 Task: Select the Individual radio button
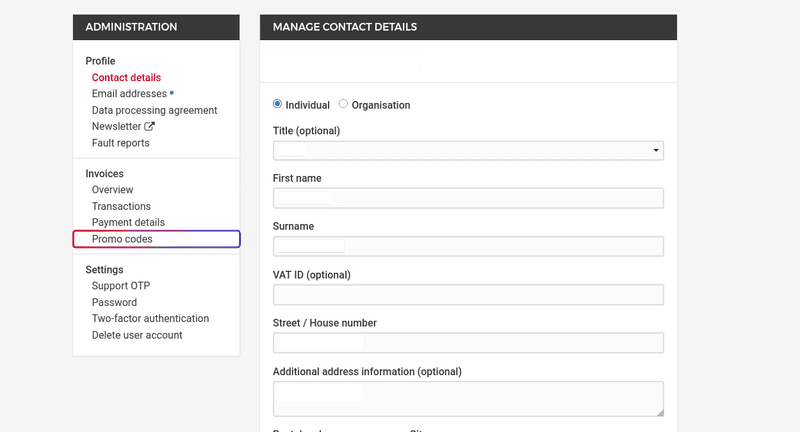pyautogui.click(x=278, y=104)
